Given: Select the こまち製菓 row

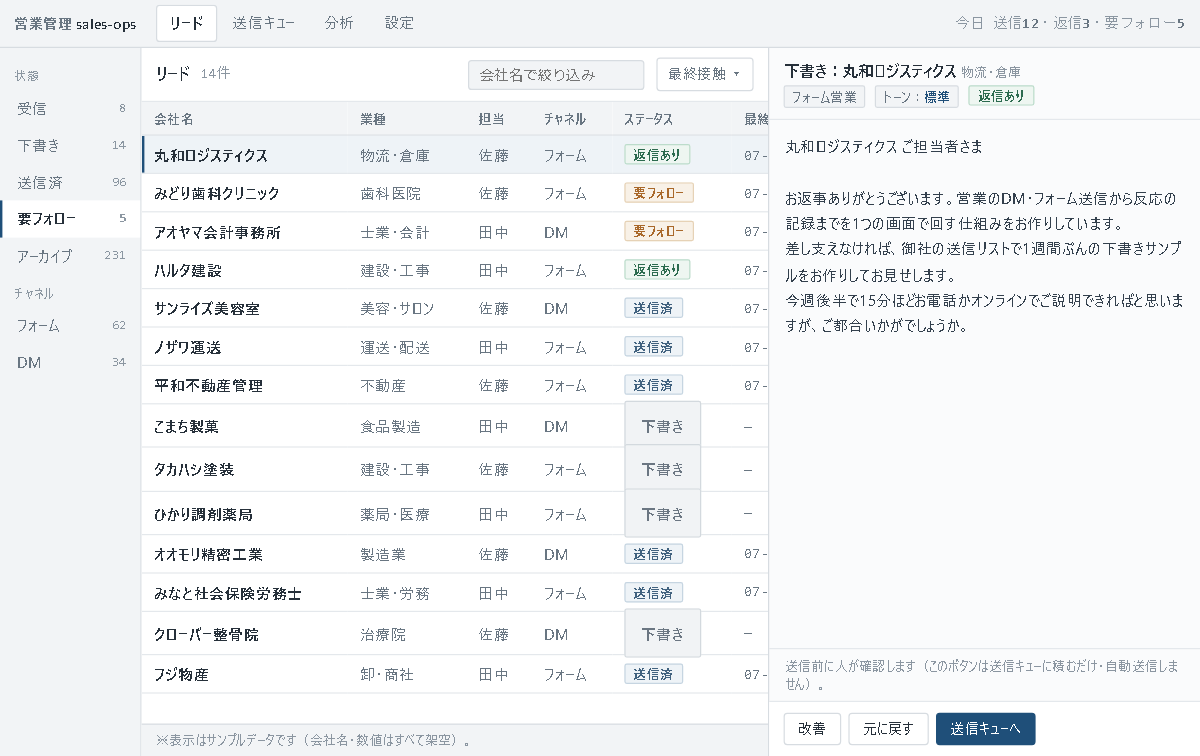Looking at the screenshot, I should [x=455, y=426].
